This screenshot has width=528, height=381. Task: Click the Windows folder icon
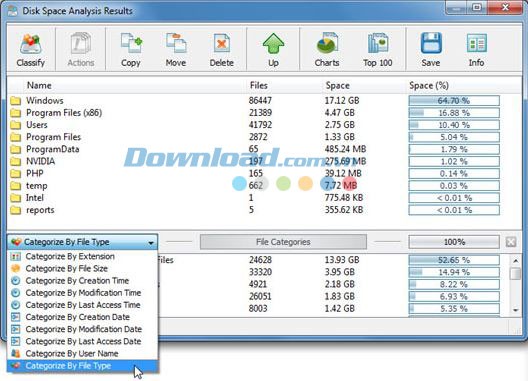(x=15, y=101)
